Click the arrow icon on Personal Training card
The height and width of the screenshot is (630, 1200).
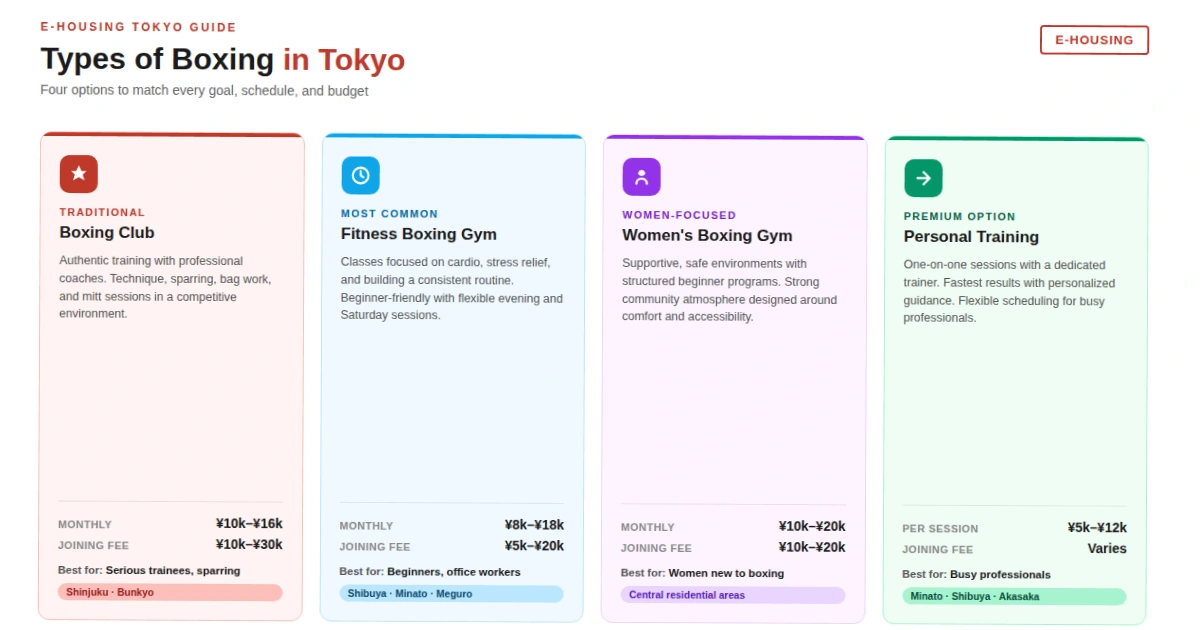point(923,177)
